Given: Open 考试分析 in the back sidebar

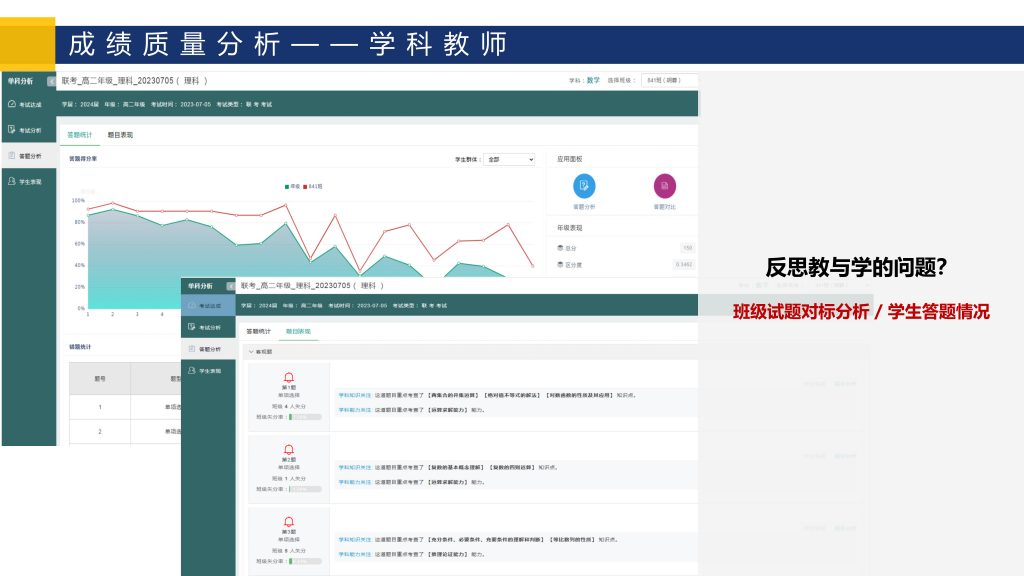Looking at the screenshot, I should click(x=28, y=130).
